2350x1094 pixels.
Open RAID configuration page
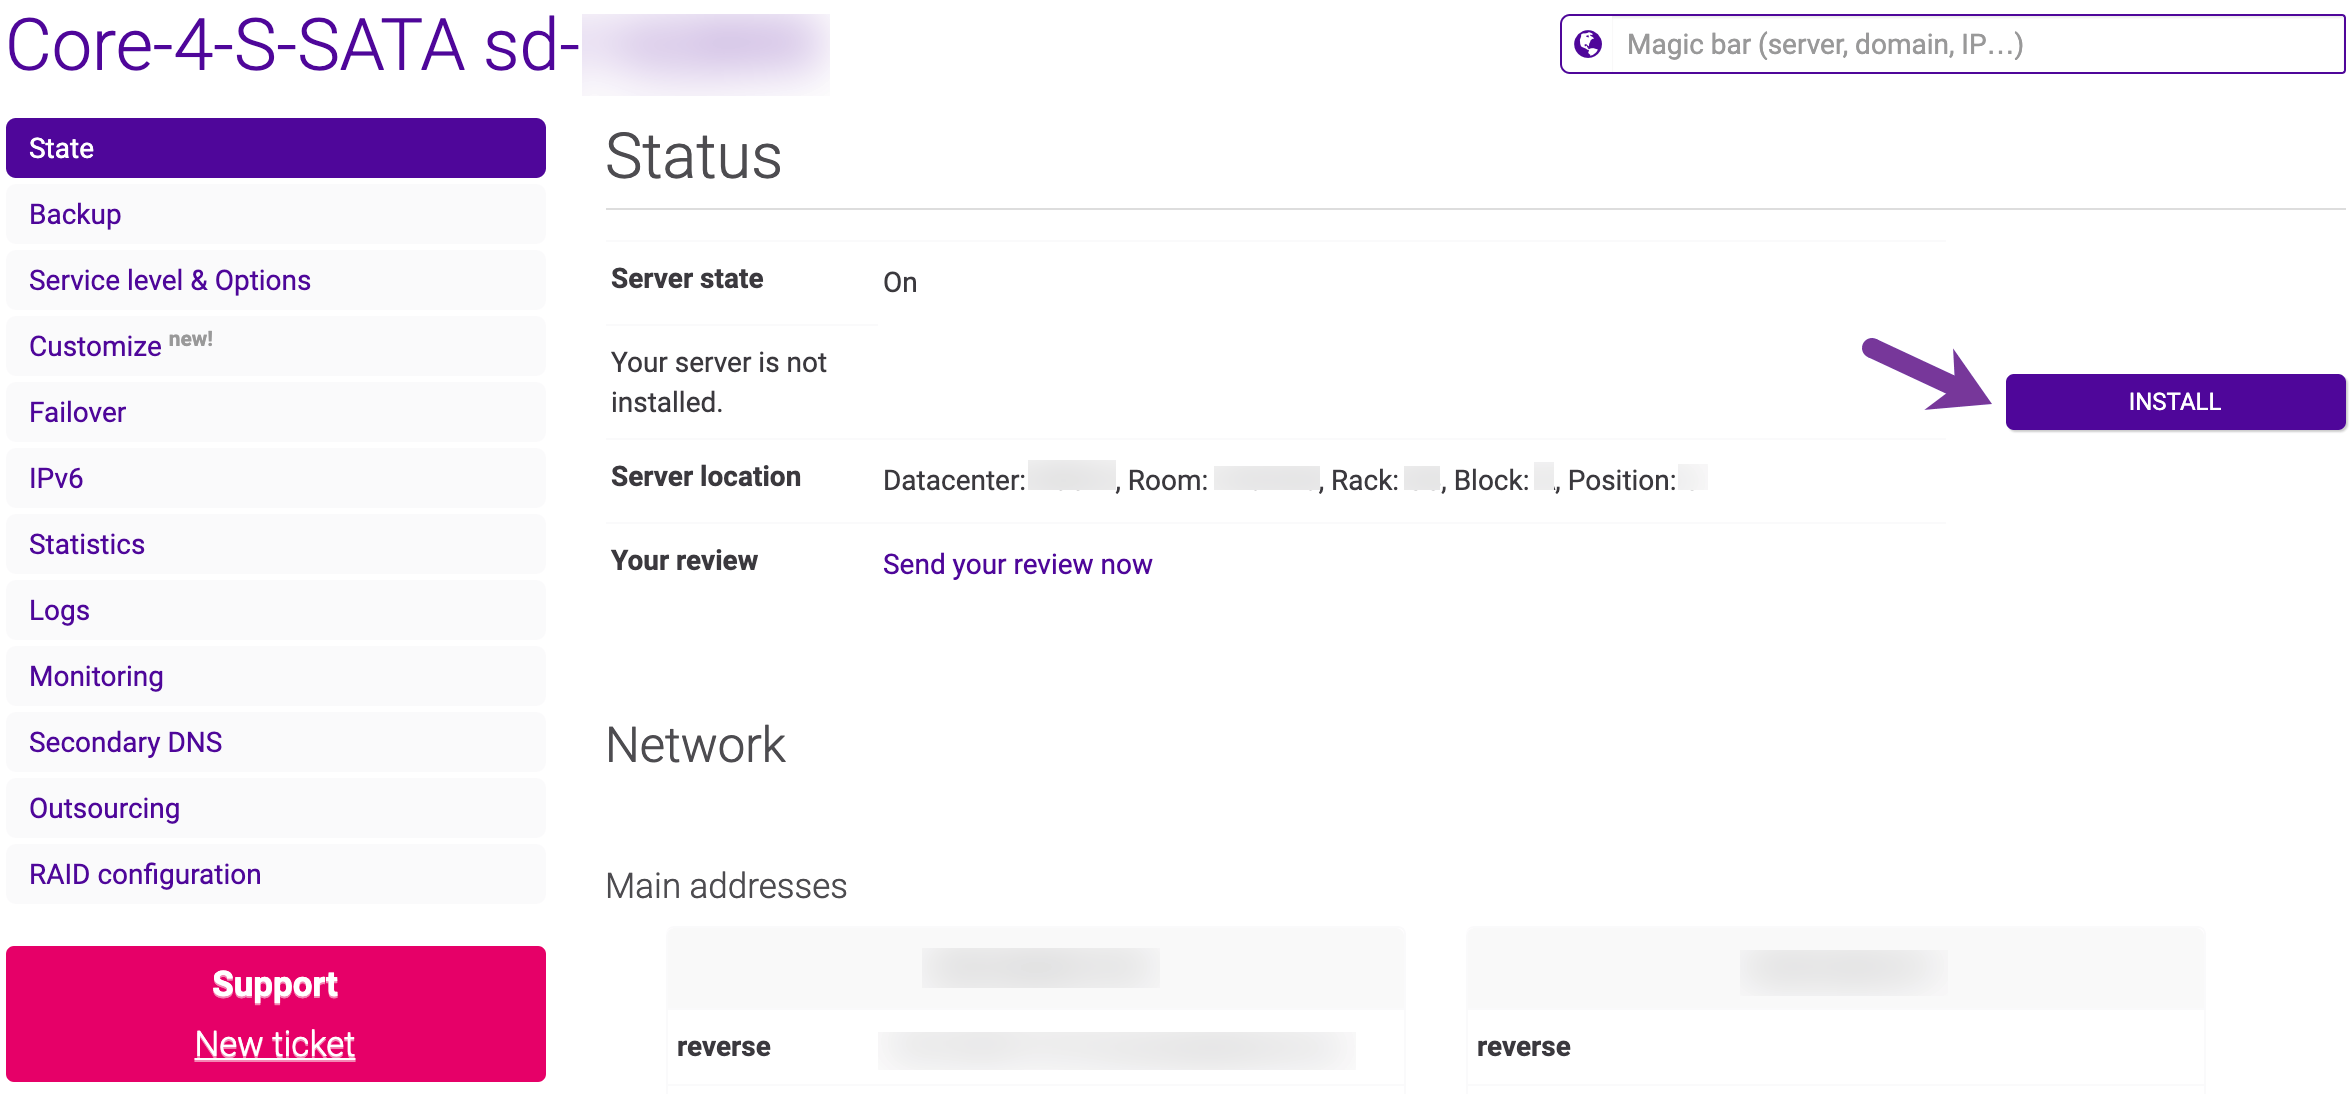tap(276, 874)
